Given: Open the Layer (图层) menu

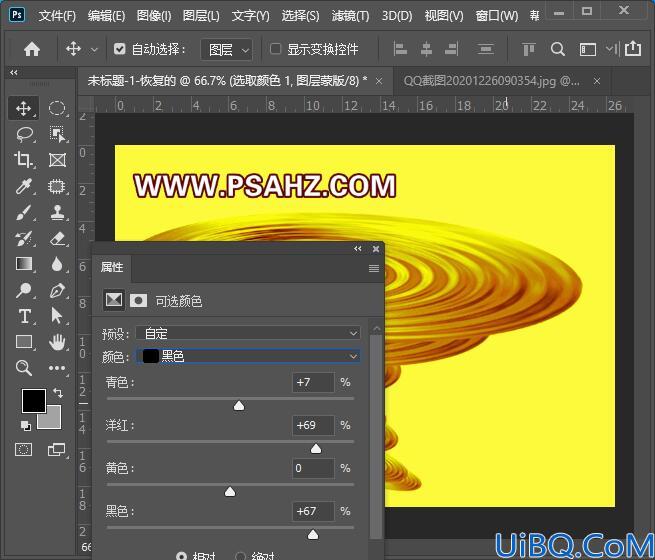Looking at the screenshot, I should click(x=201, y=16).
